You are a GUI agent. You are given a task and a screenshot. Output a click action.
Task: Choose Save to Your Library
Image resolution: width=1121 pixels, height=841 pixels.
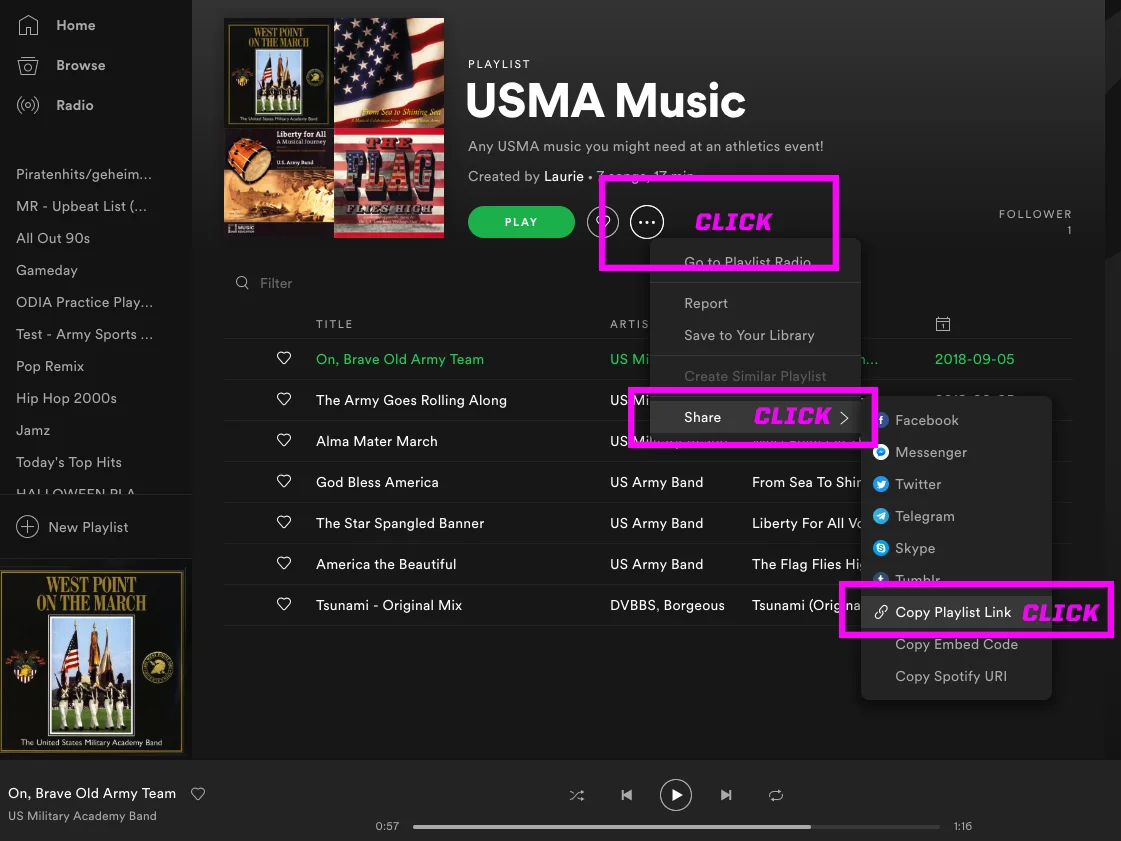coord(749,335)
